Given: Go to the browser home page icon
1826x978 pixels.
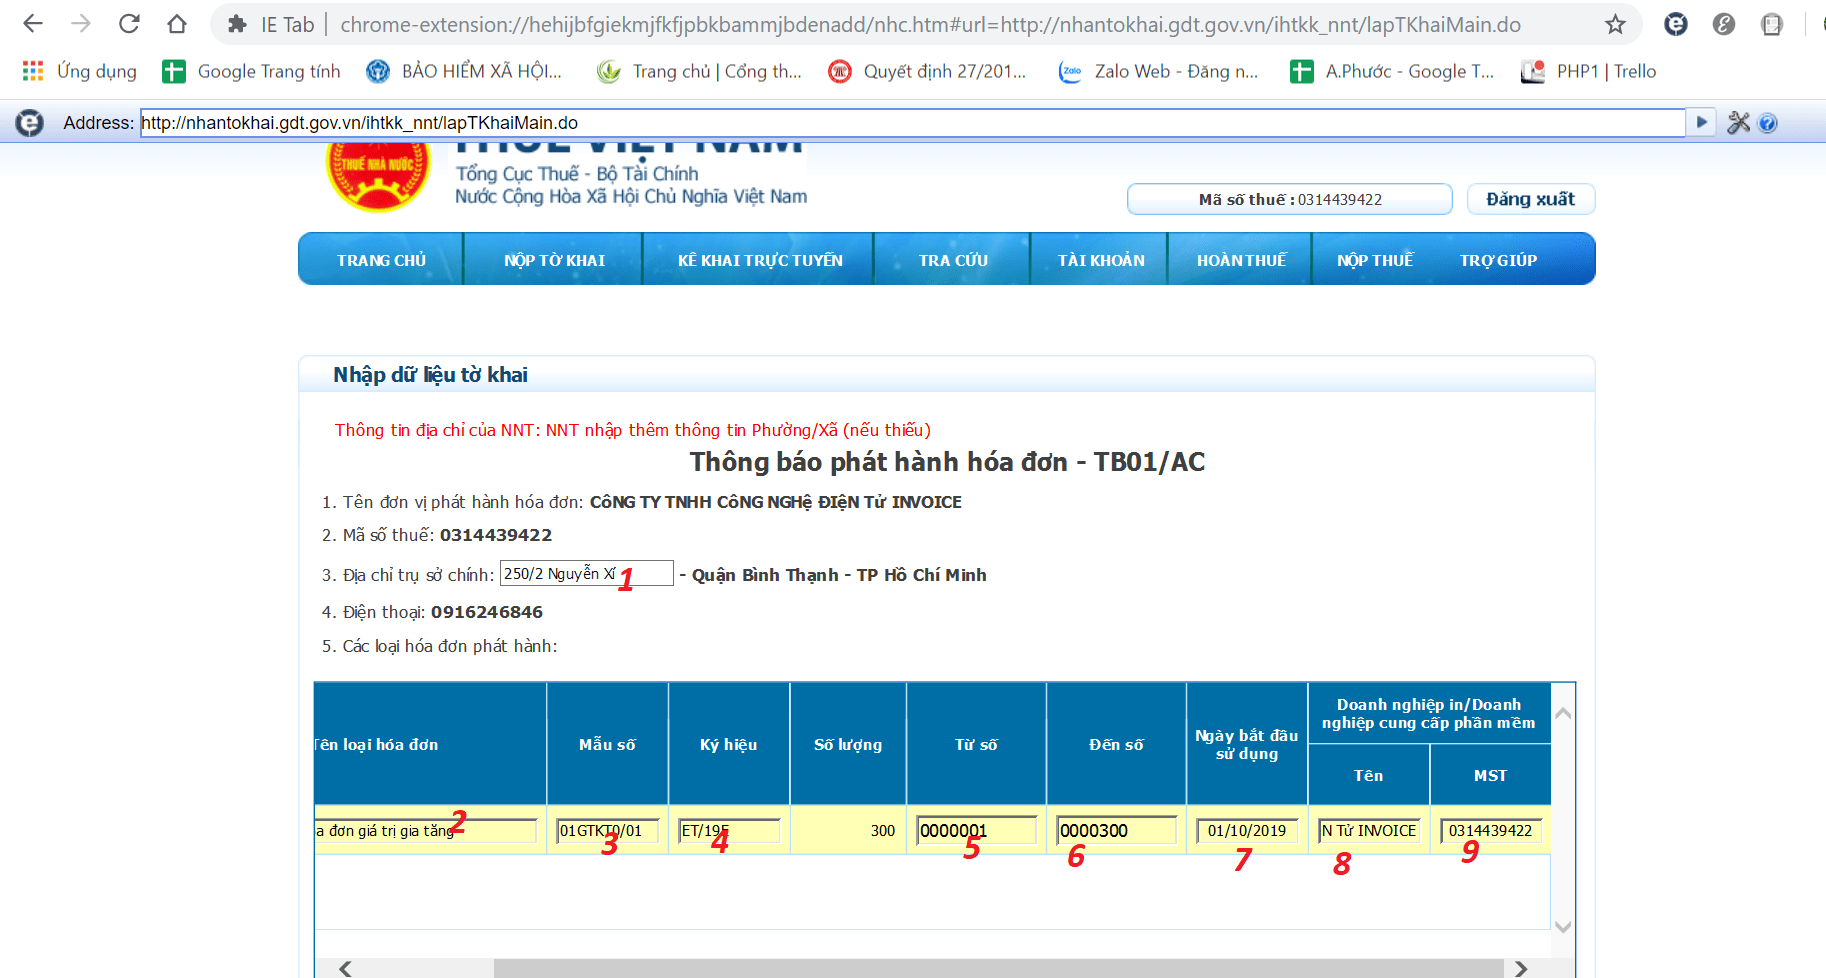Looking at the screenshot, I should click(177, 24).
